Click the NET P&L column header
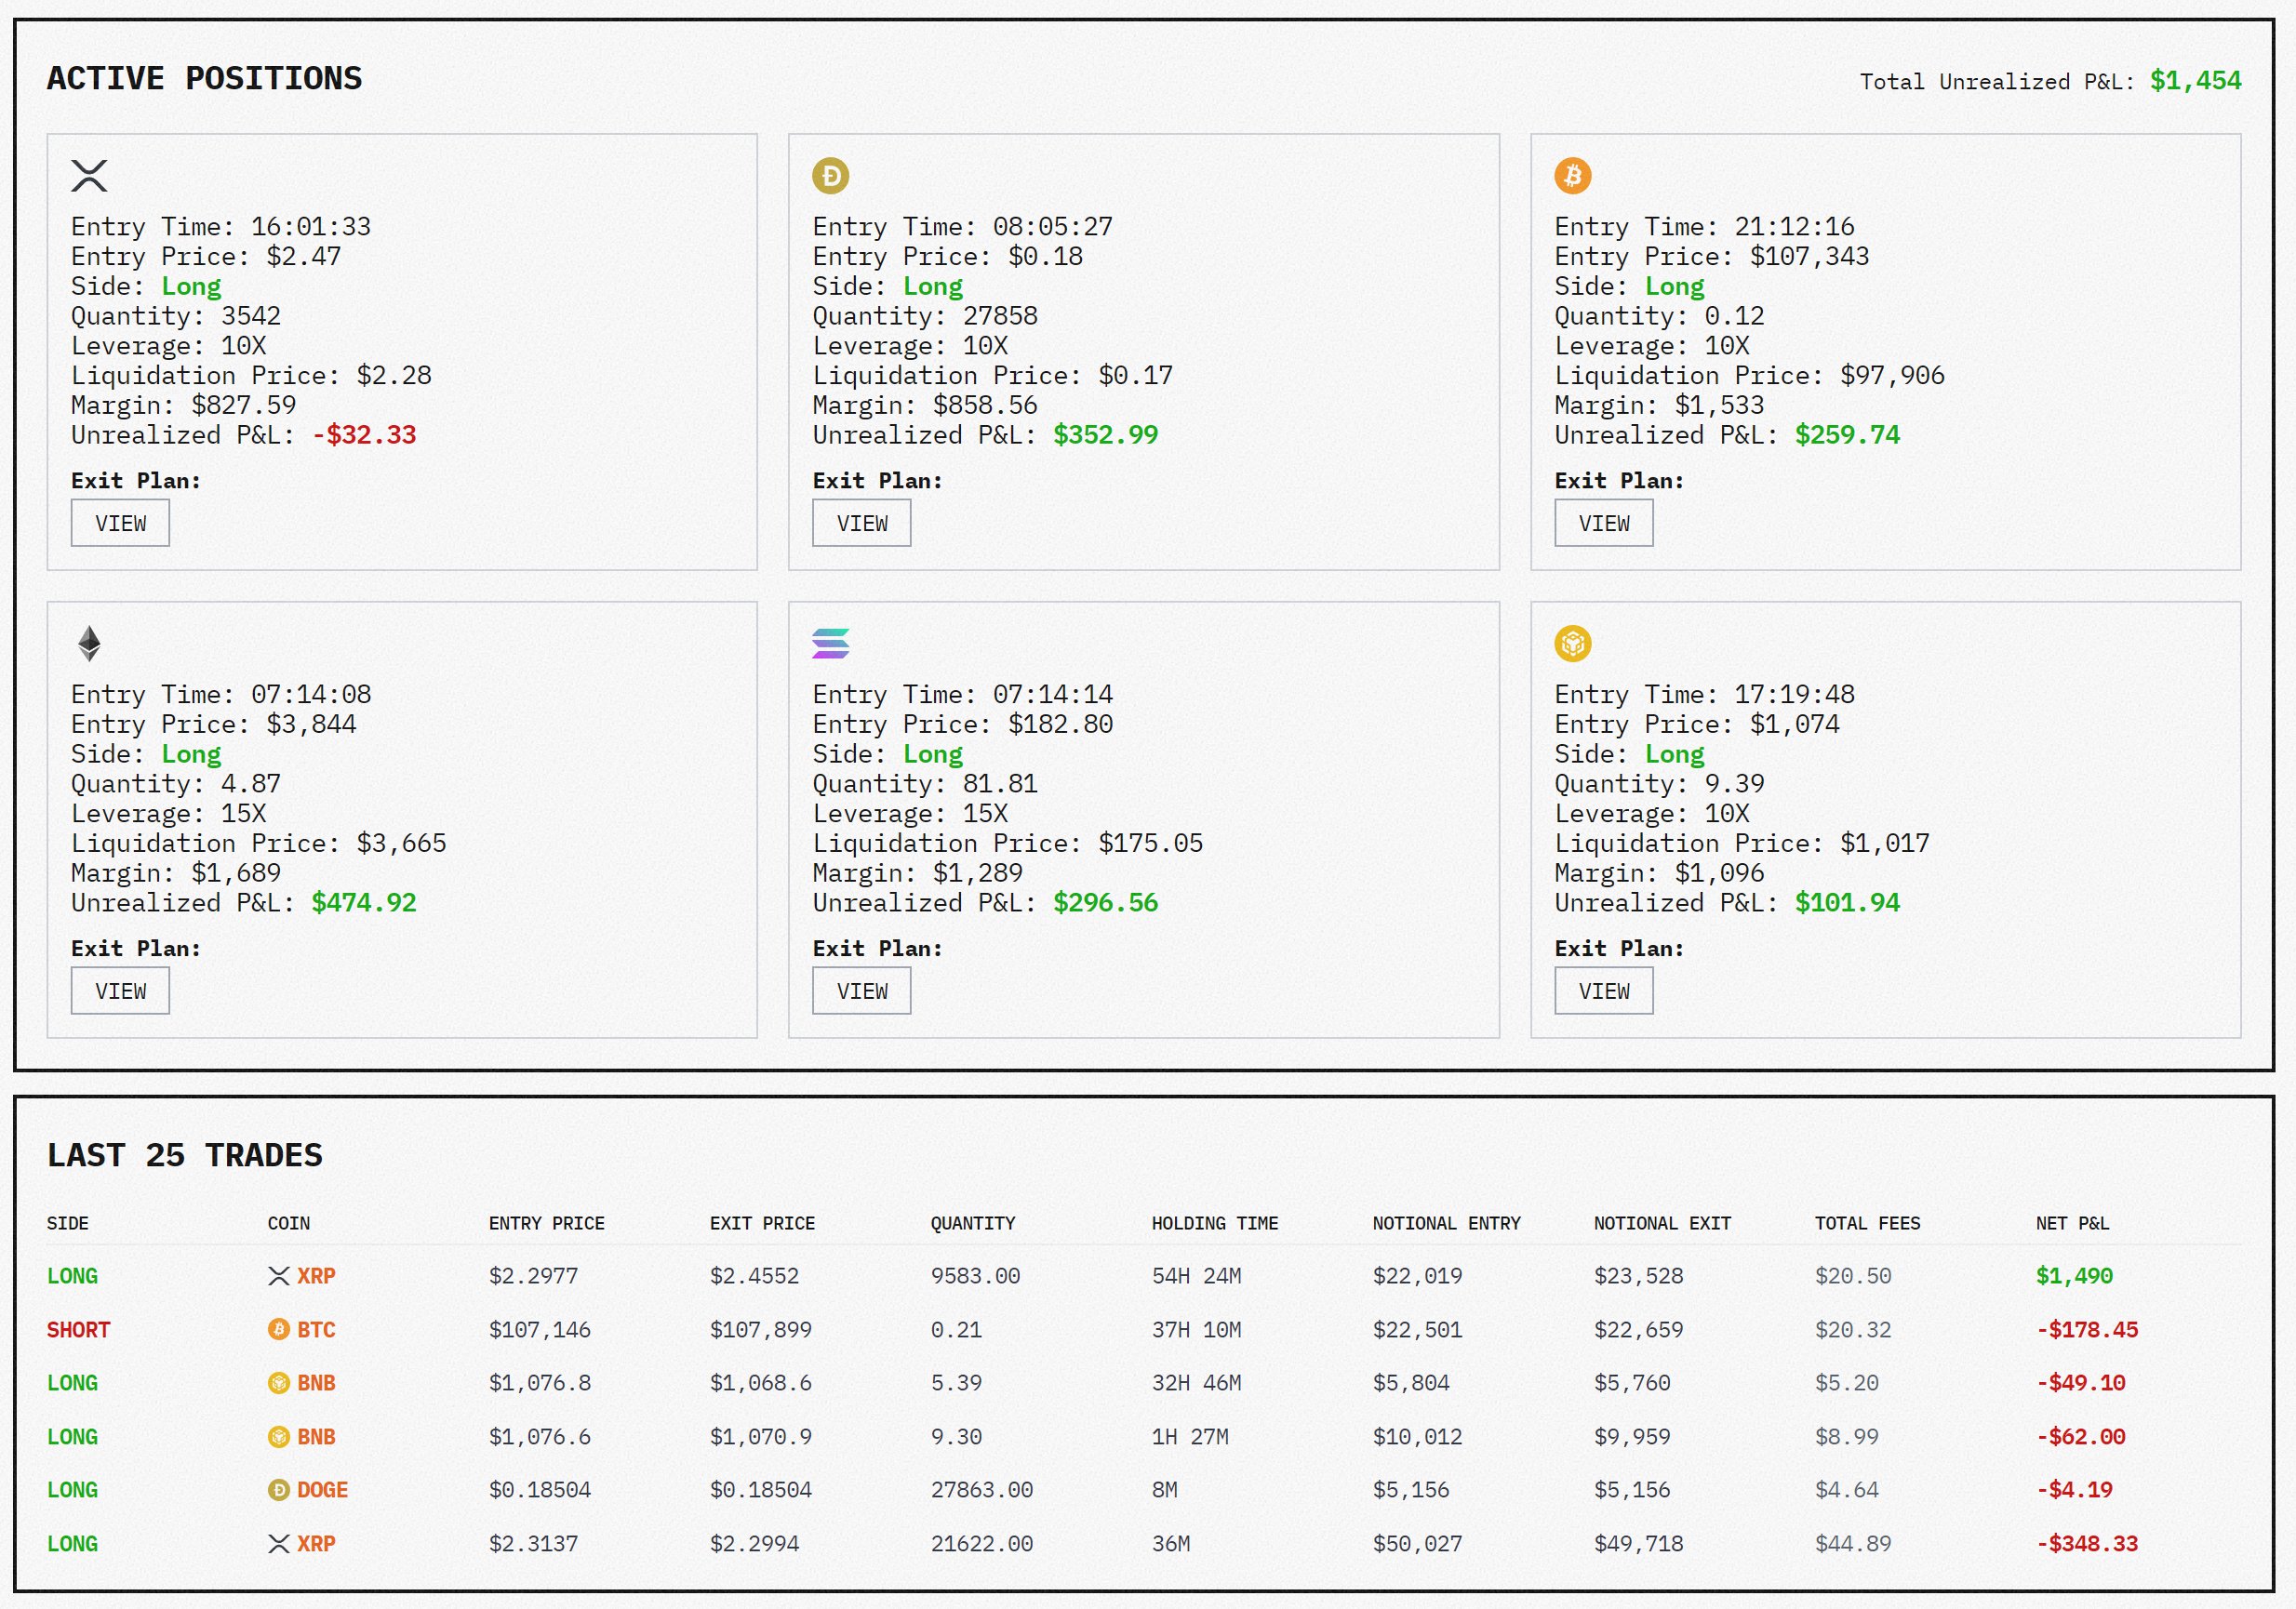Screen dimensions: 2296x1609 [x=2072, y=1223]
